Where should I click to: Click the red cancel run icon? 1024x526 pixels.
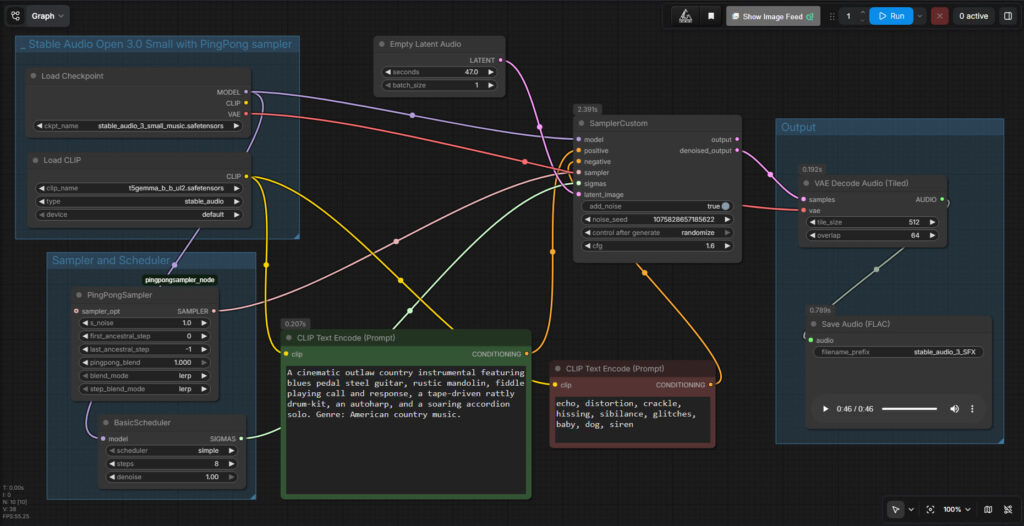click(940, 16)
